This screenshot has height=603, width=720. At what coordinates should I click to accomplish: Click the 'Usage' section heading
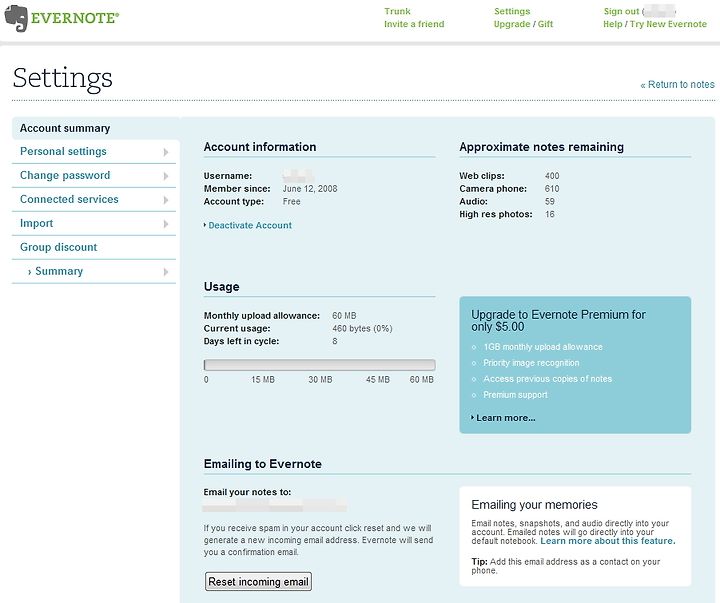(221, 287)
